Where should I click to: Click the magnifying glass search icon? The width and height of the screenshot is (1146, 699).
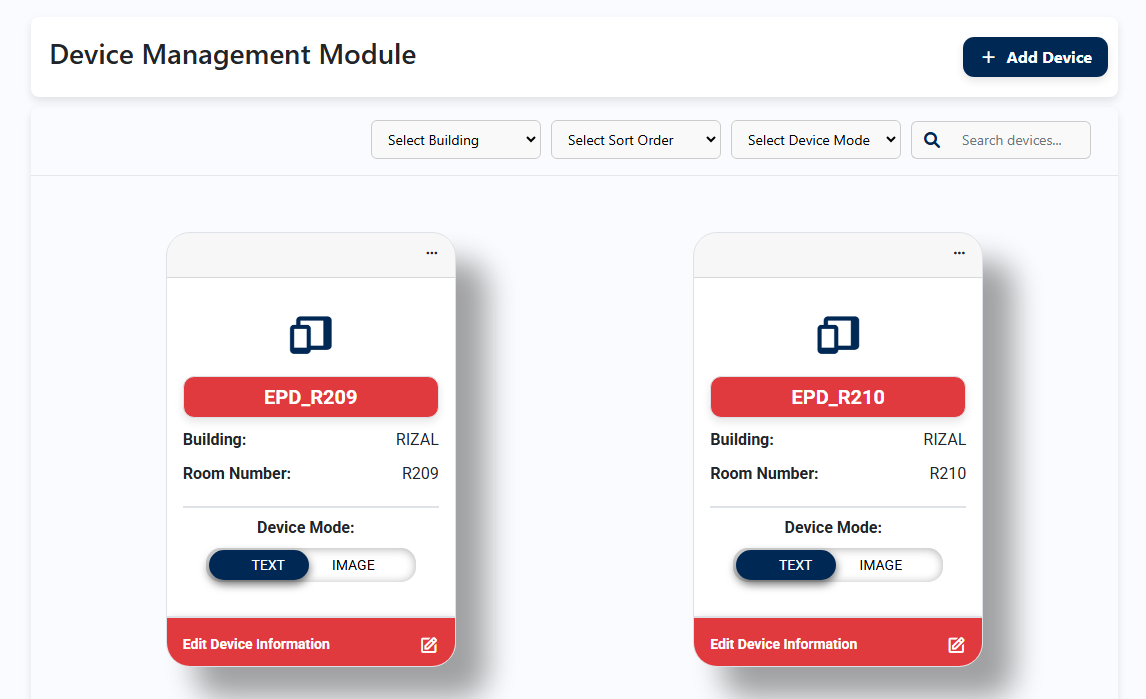(932, 140)
